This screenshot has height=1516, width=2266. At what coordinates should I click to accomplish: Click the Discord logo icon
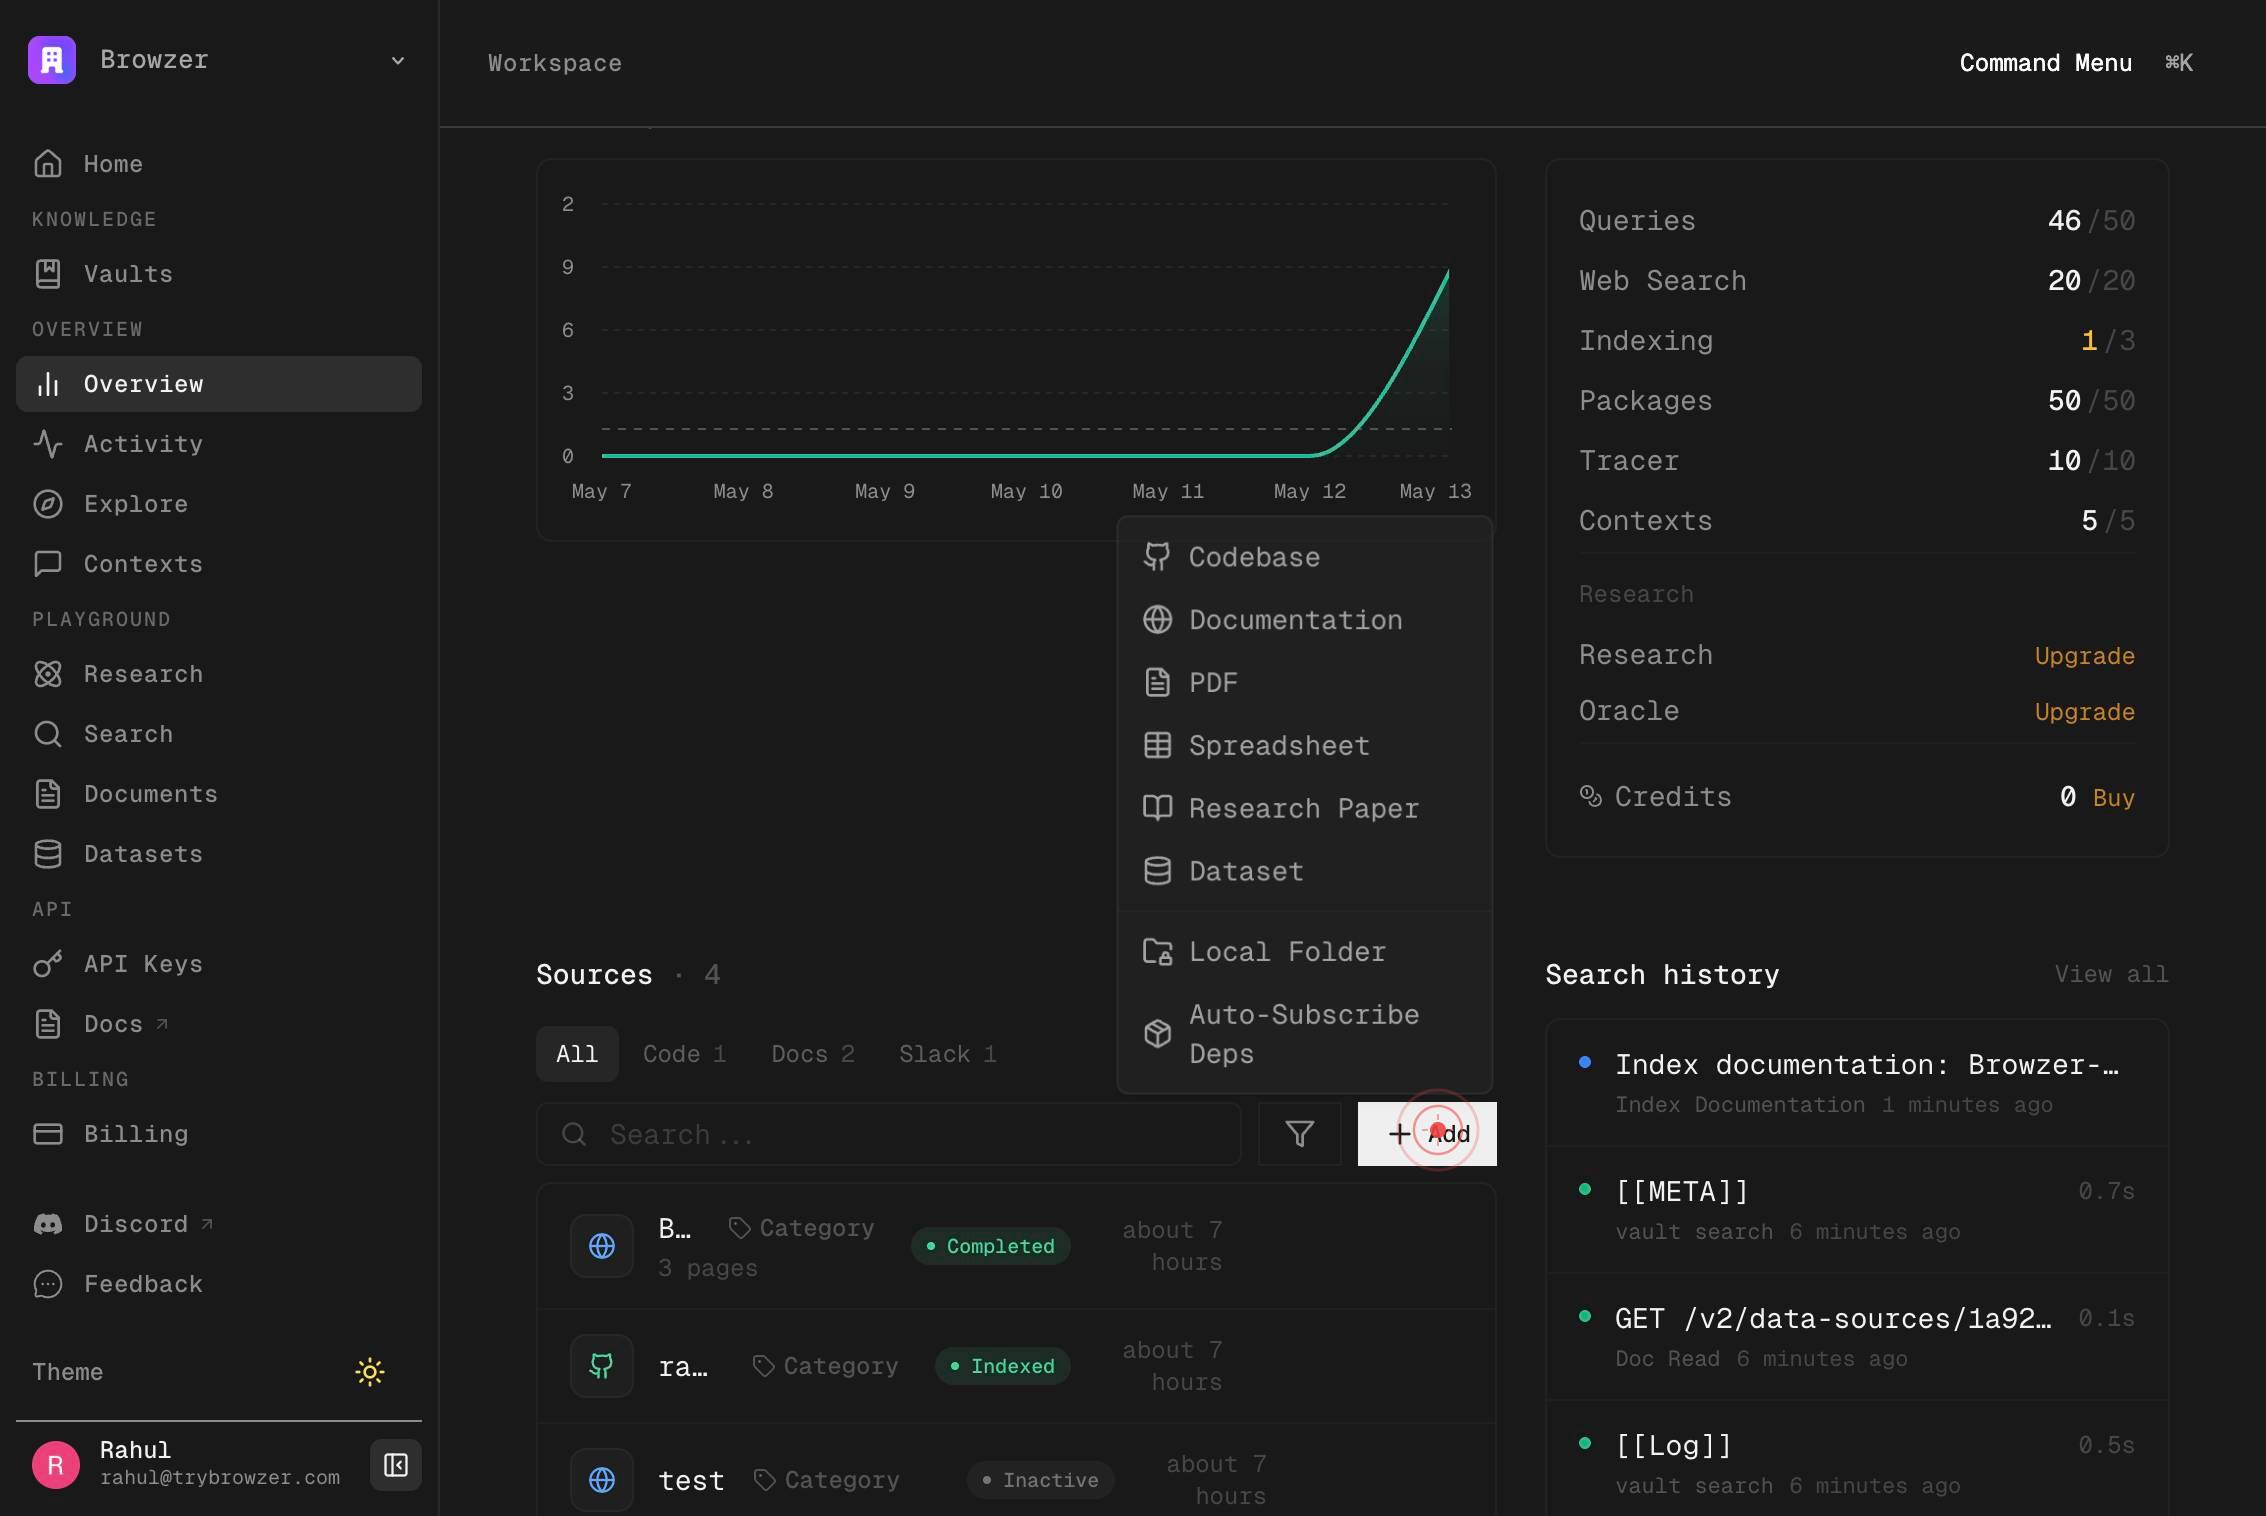[48, 1224]
